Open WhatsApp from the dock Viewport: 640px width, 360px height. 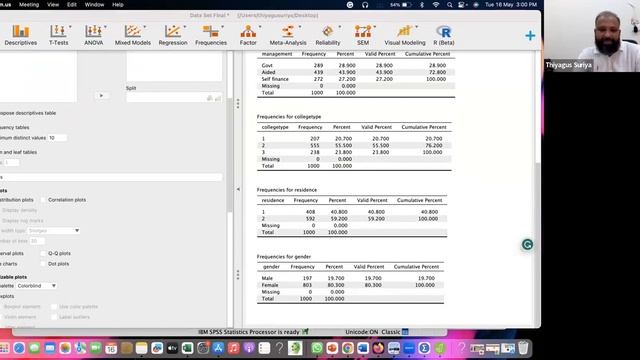pyautogui.click(x=317, y=348)
